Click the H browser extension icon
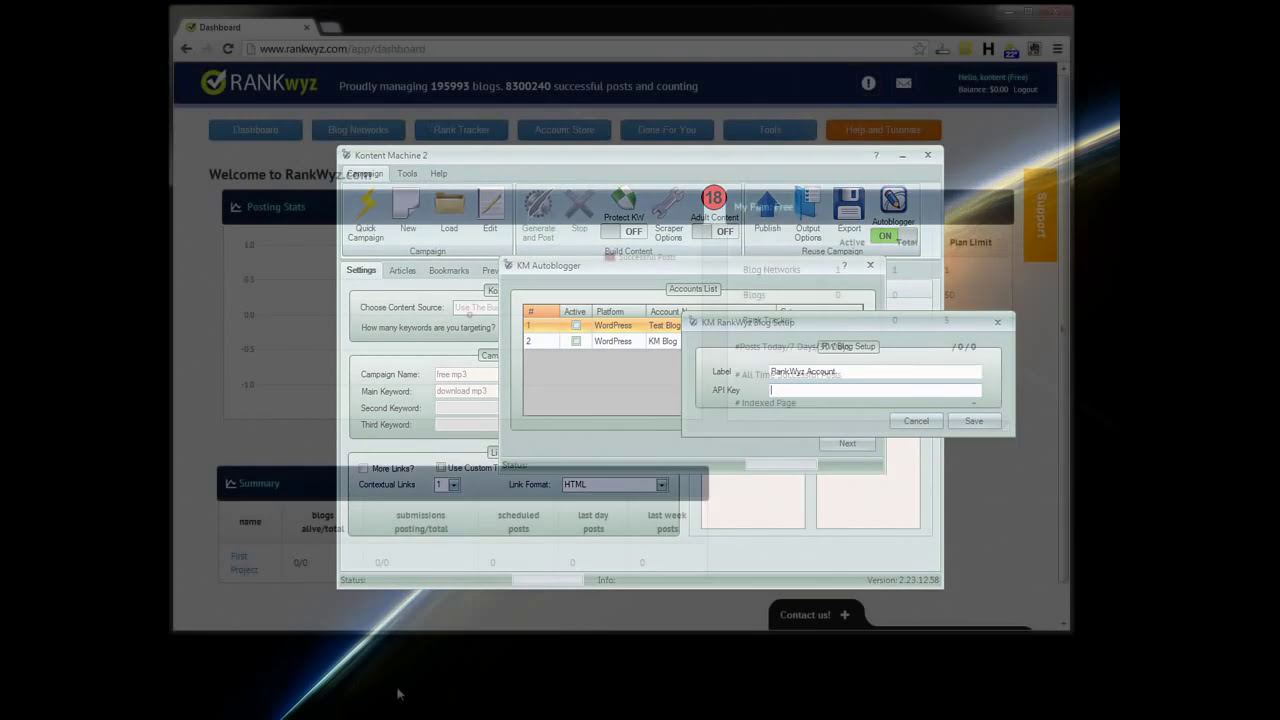This screenshot has height=720, width=1280. pos(988,48)
